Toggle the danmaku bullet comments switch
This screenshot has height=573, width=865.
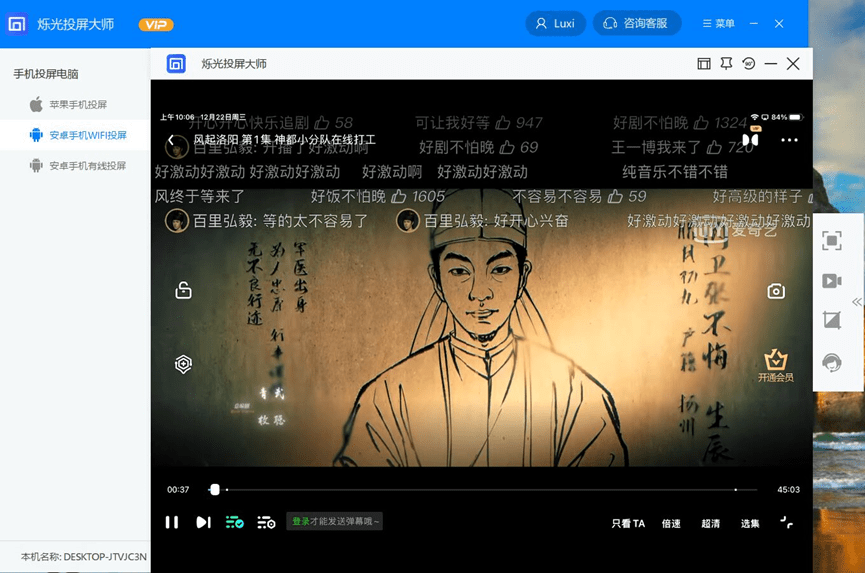[x=234, y=522]
